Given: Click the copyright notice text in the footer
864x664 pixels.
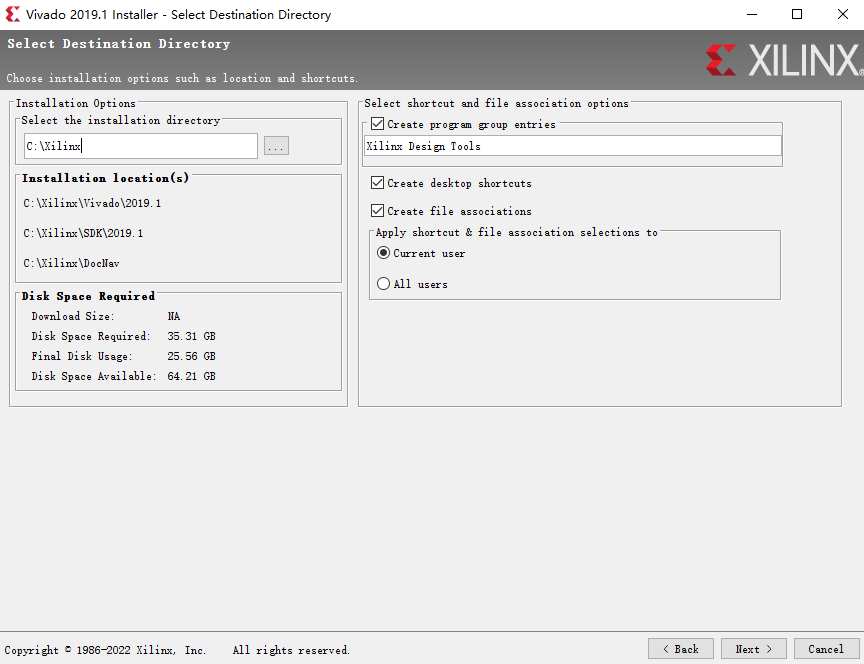Looking at the screenshot, I should click(177, 650).
